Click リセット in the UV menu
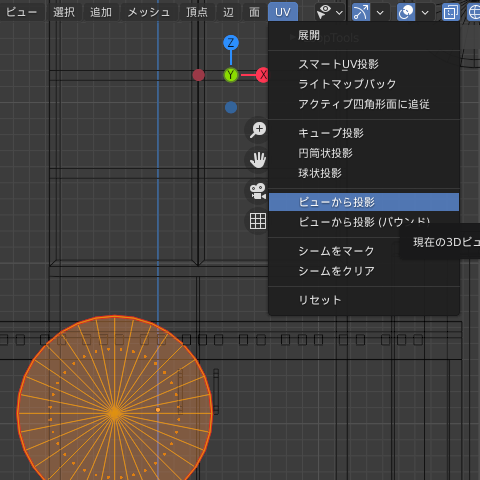 coord(364,300)
